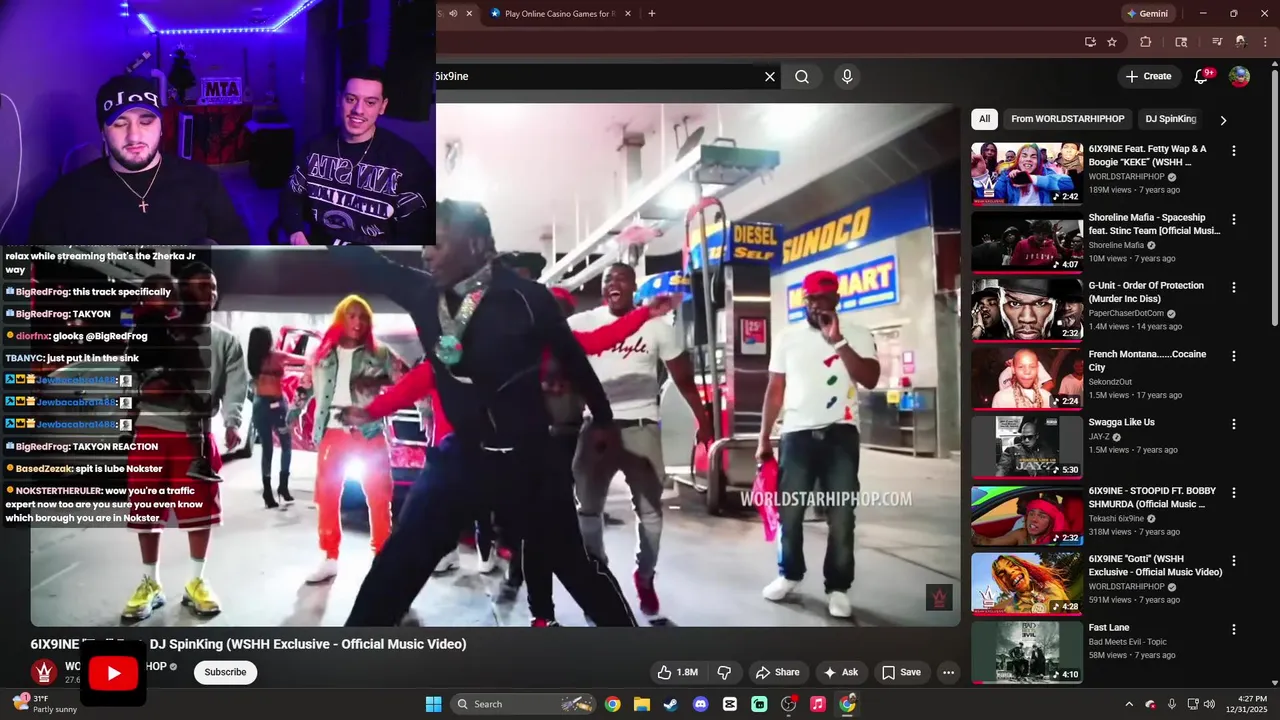This screenshot has width=1280, height=720.
Task: Open a new browser tab
Action: (x=652, y=14)
